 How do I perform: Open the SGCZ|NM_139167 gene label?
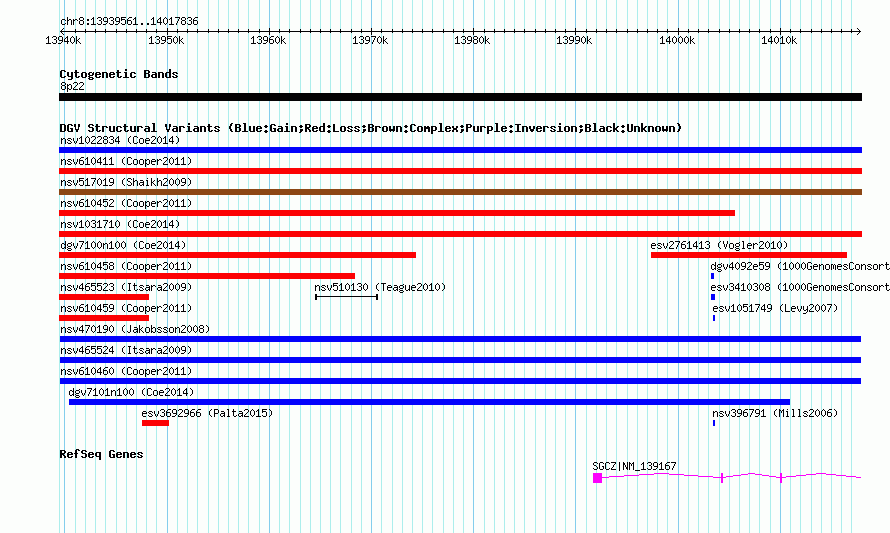635,466
